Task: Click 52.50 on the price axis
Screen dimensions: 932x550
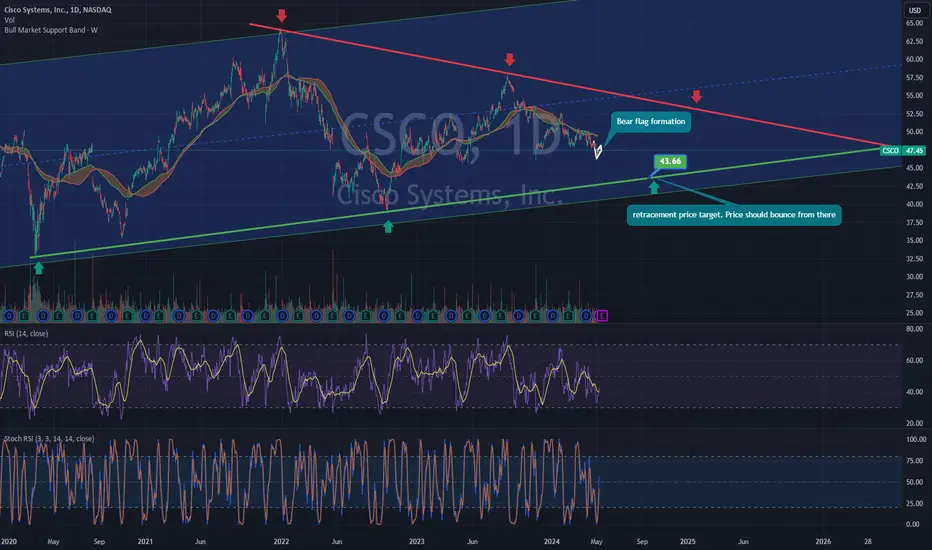Action: 914,114
